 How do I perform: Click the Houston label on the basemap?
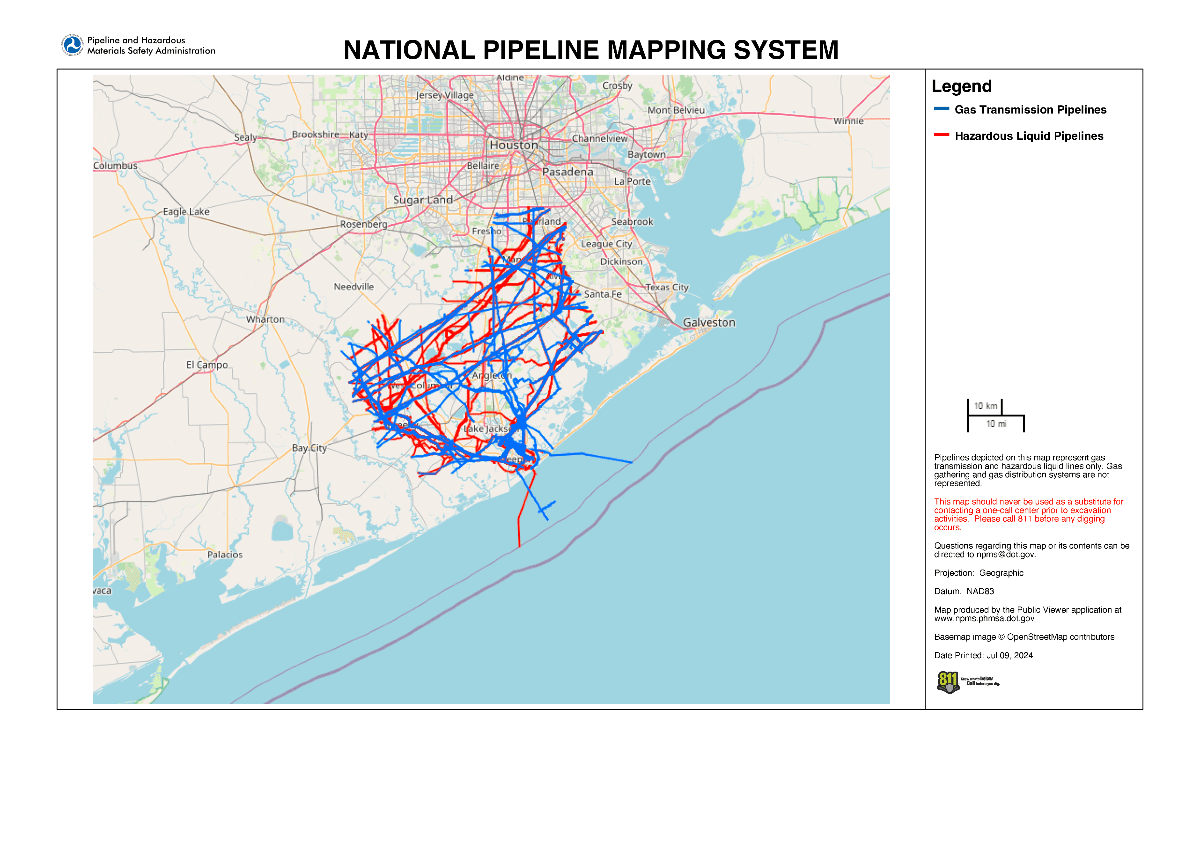[513, 145]
